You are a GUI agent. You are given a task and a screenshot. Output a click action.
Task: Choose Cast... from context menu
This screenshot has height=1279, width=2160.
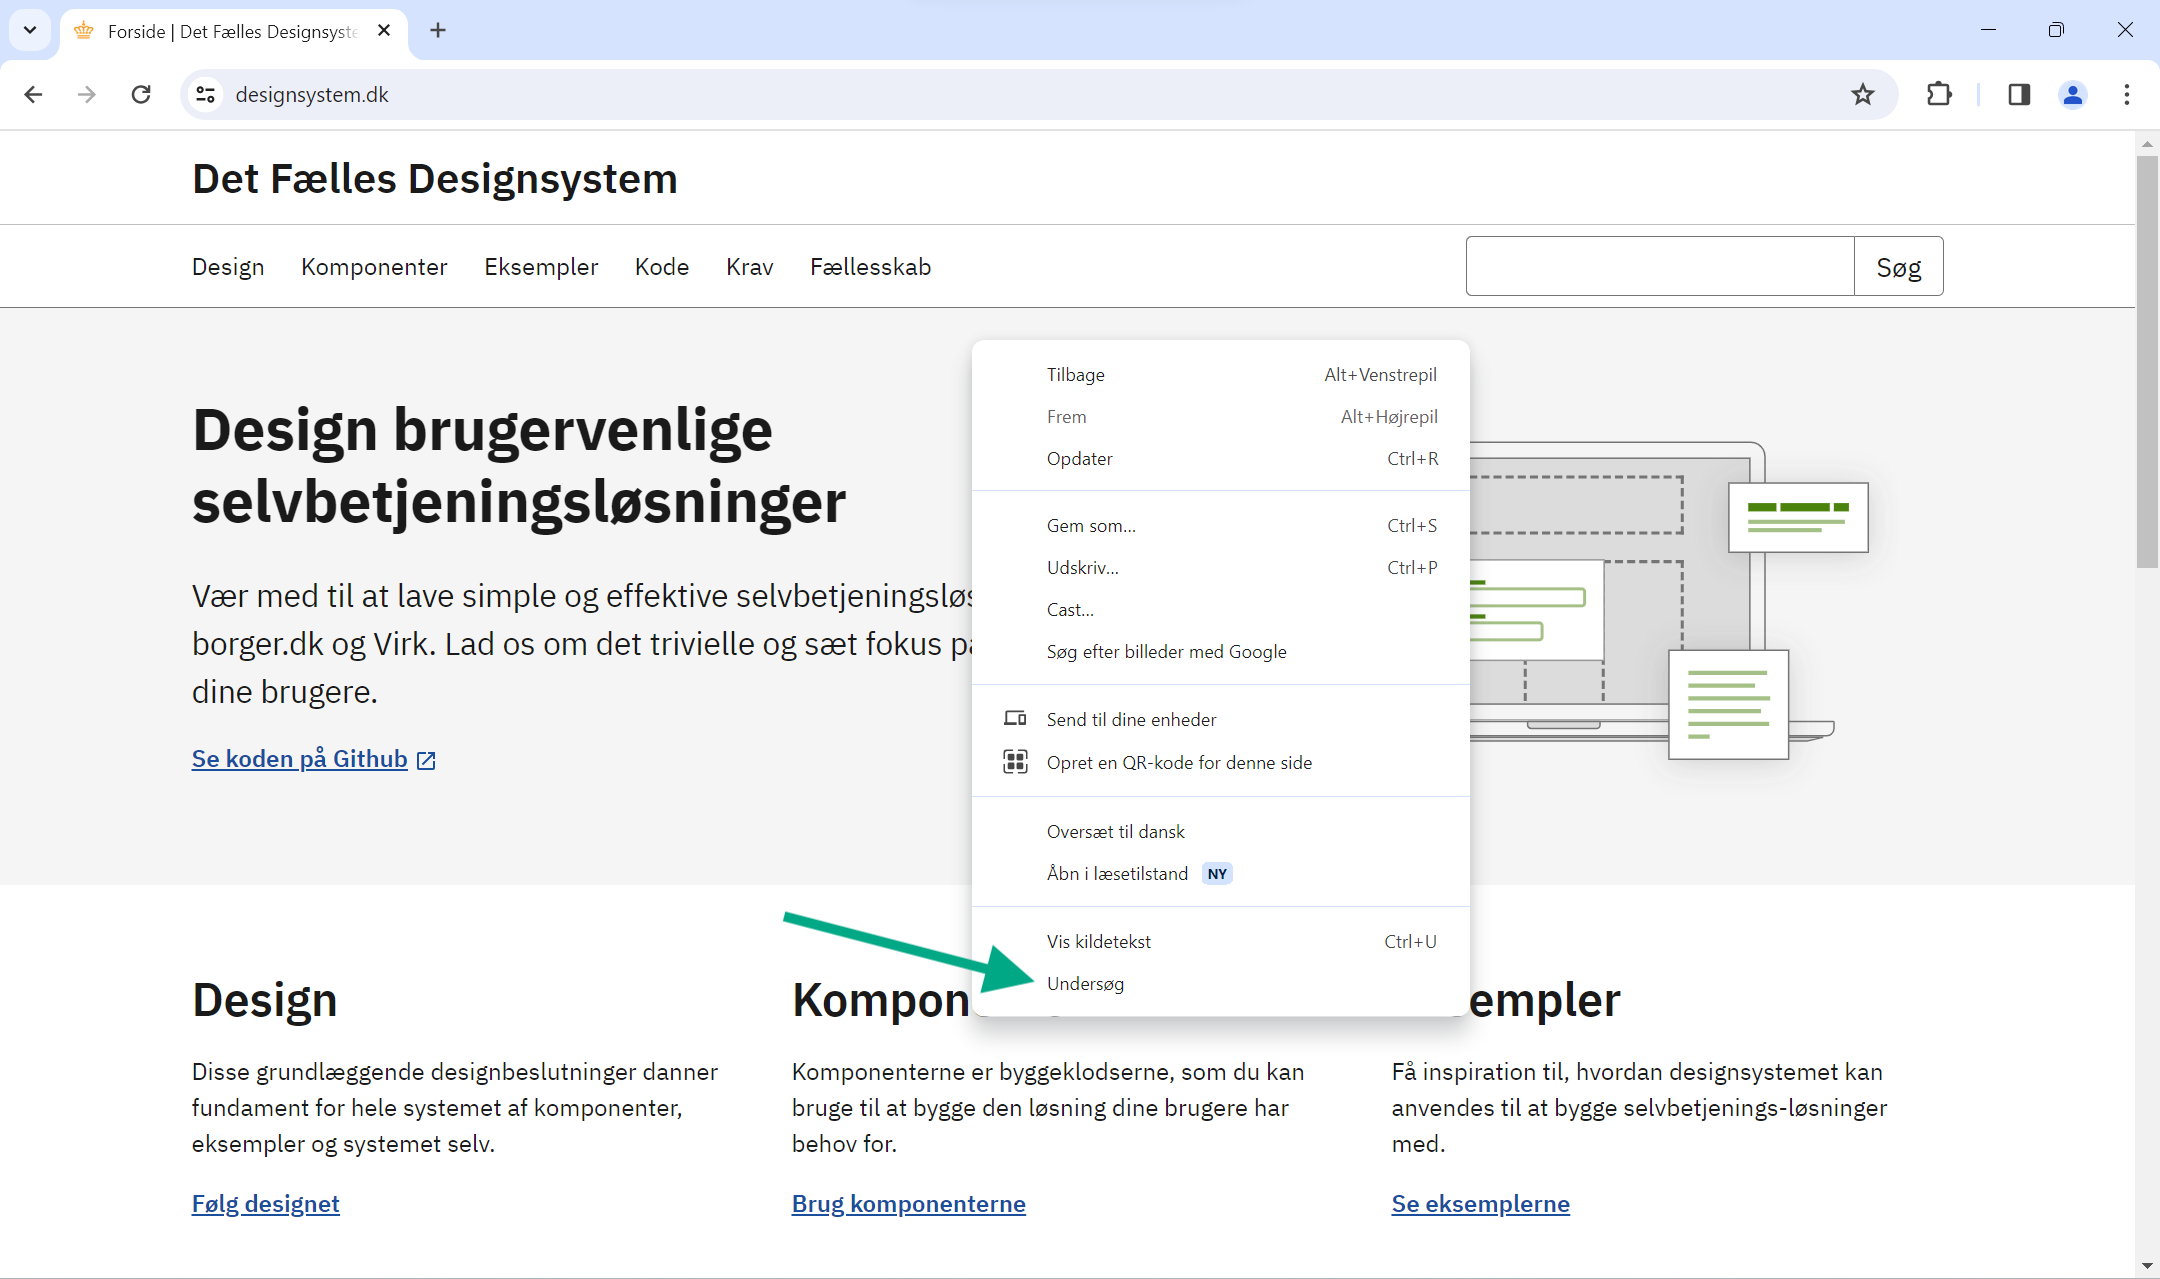(x=1220, y=610)
